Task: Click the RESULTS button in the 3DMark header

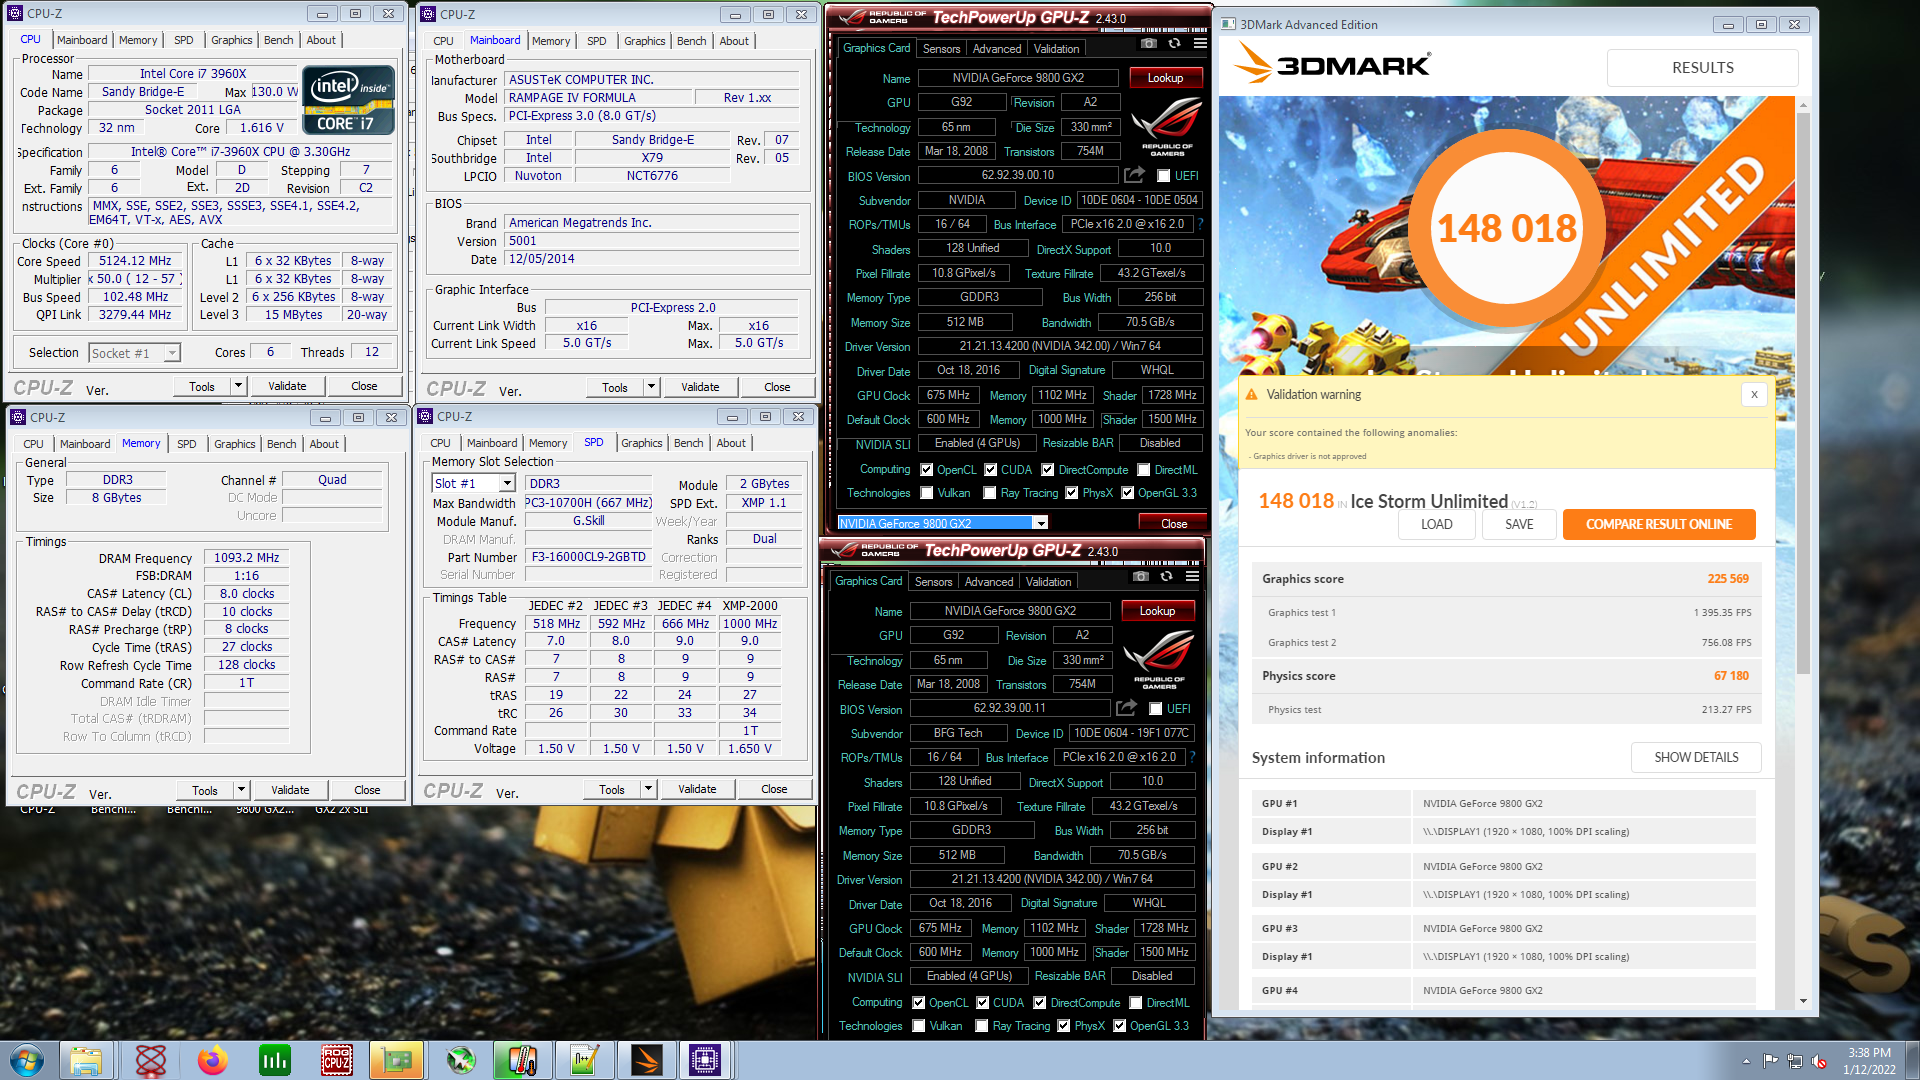Action: tap(1702, 67)
